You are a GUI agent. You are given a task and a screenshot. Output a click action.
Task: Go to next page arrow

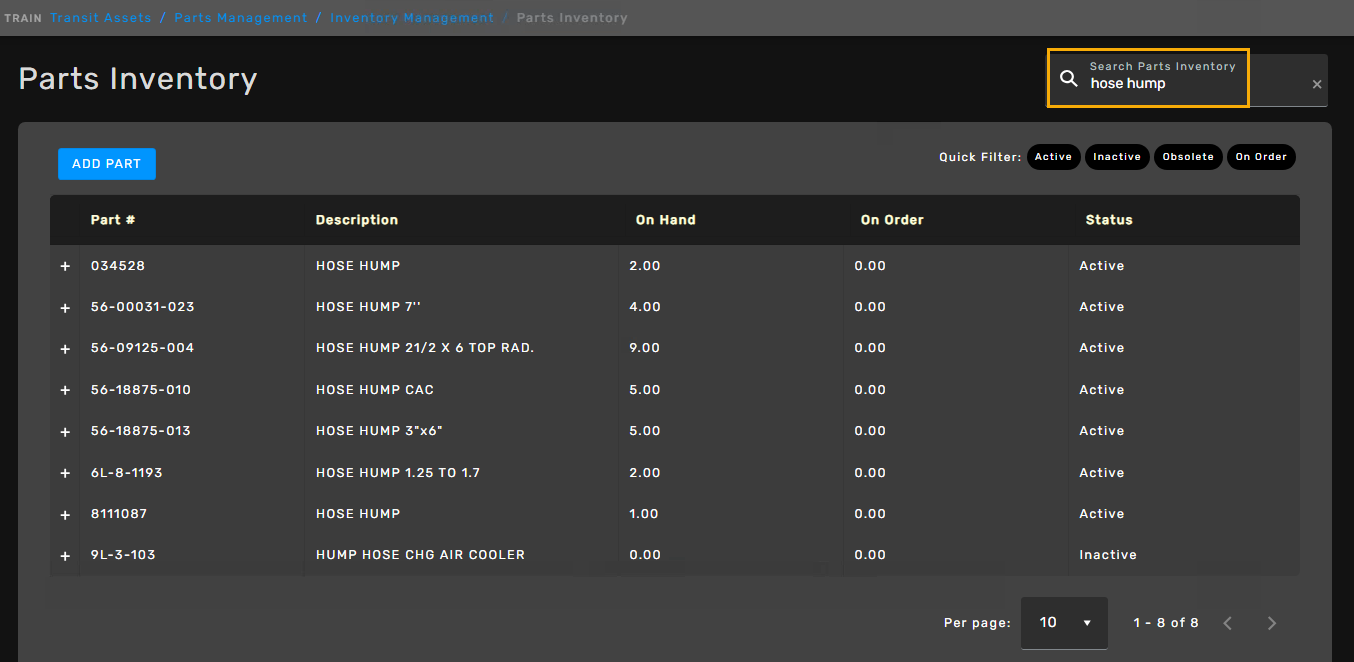pyautogui.click(x=1271, y=623)
